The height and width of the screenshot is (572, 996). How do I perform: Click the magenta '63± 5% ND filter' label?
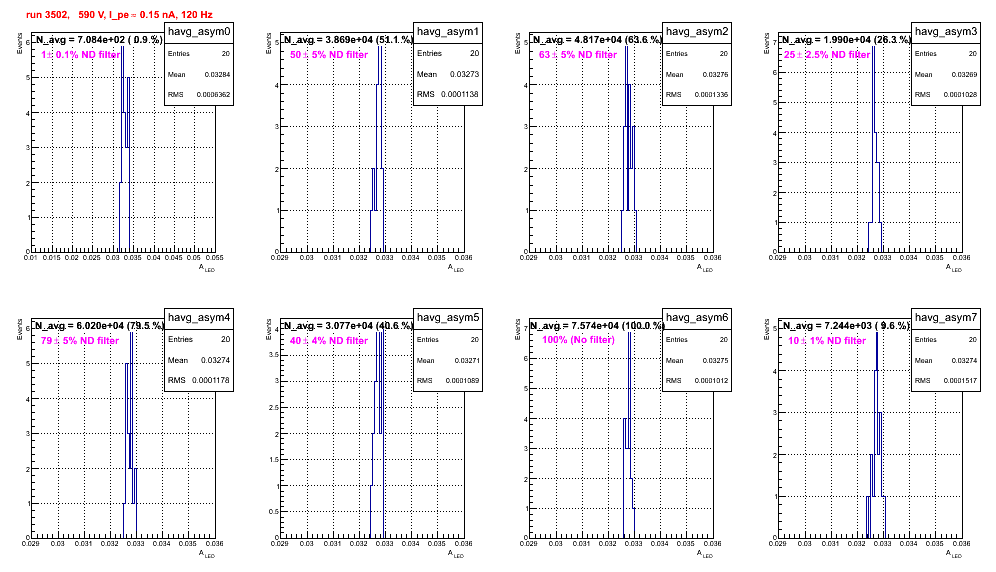tap(578, 55)
